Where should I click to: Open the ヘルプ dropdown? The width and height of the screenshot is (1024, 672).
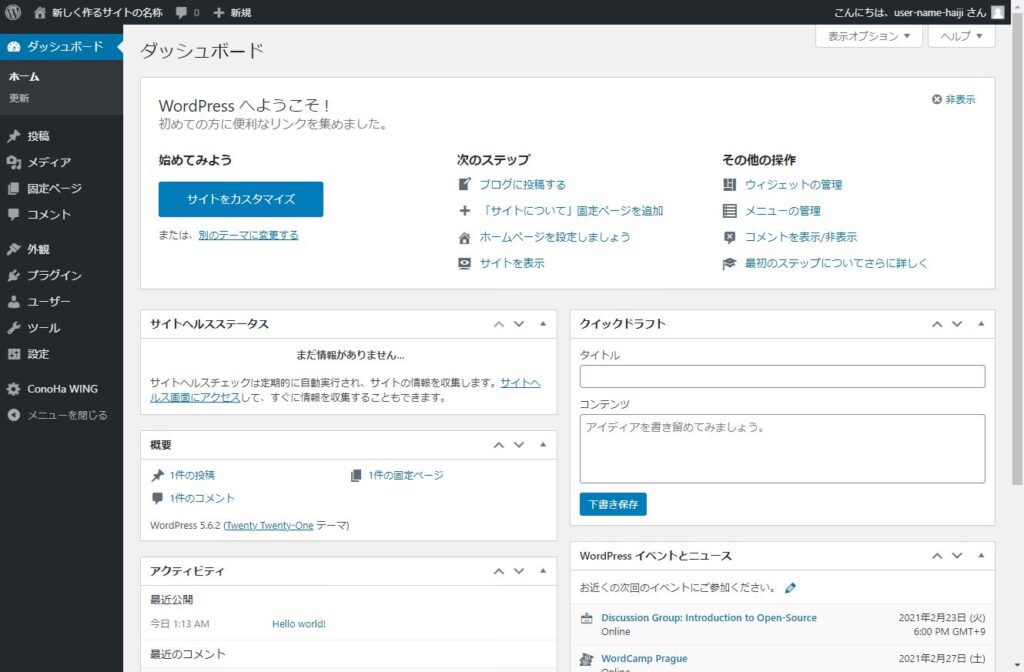[961, 36]
